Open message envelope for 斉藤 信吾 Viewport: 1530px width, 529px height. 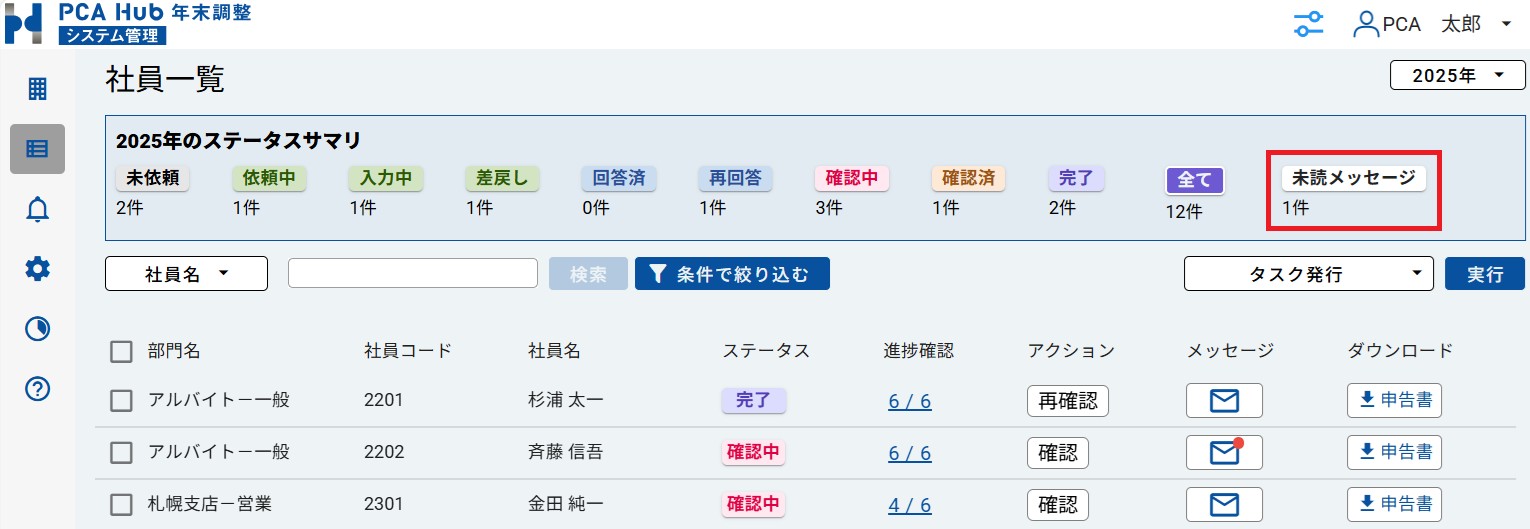(1224, 452)
